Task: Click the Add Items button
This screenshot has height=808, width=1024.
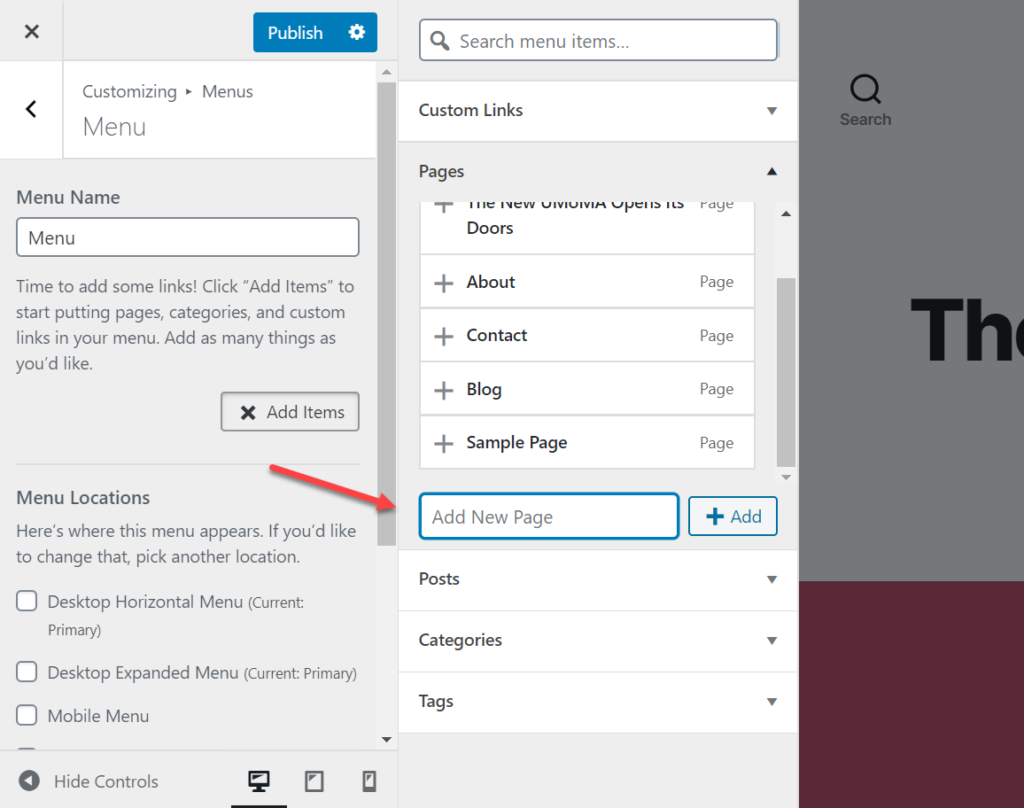Action: (x=290, y=412)
